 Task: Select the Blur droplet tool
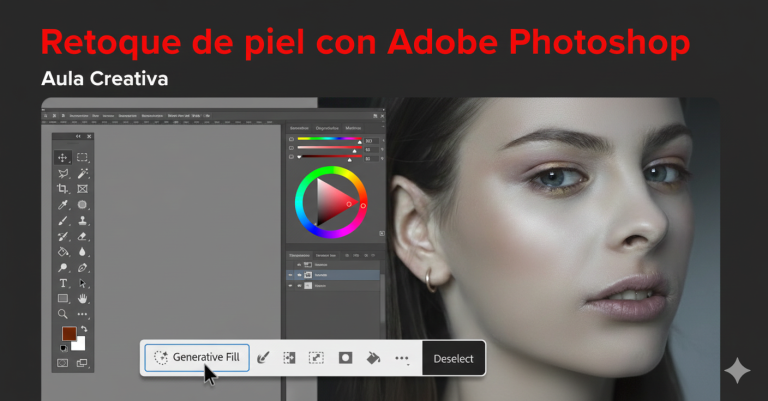82,252
